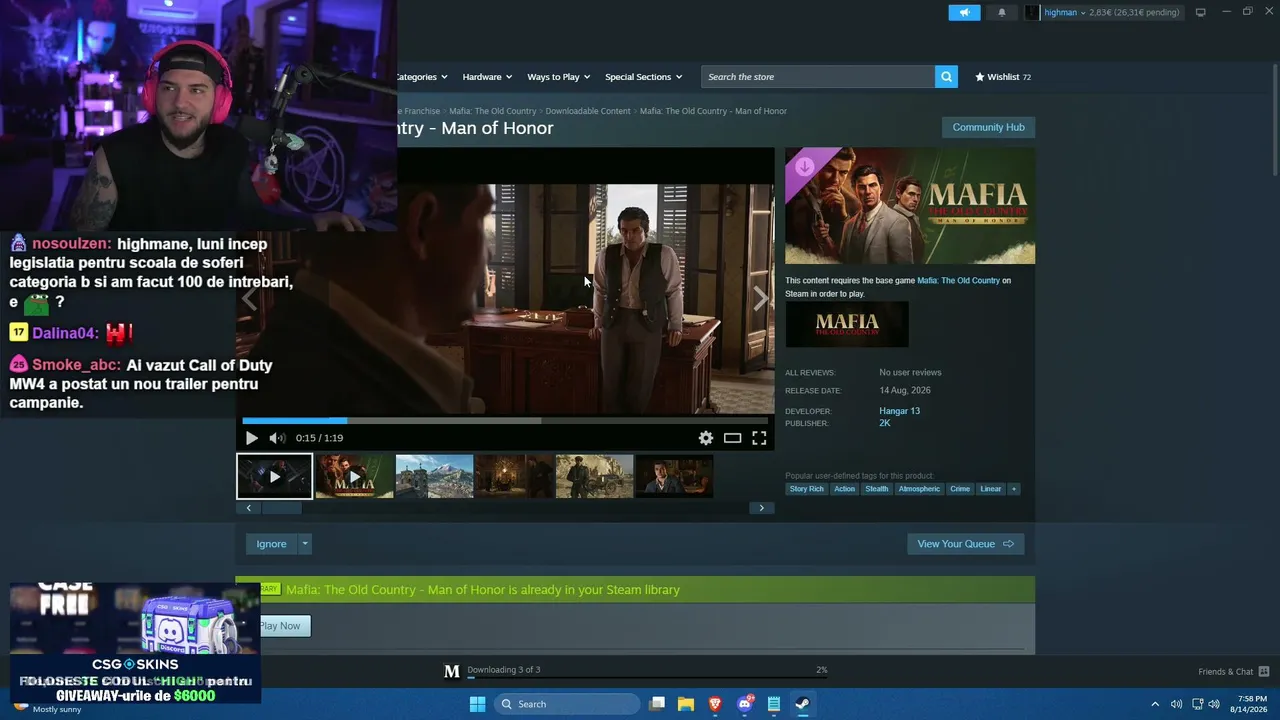Open the Mafia: The Old Country base game logo
Image resolution: width=1280 pixels, height=720 pixels.
tap(847, 324)
